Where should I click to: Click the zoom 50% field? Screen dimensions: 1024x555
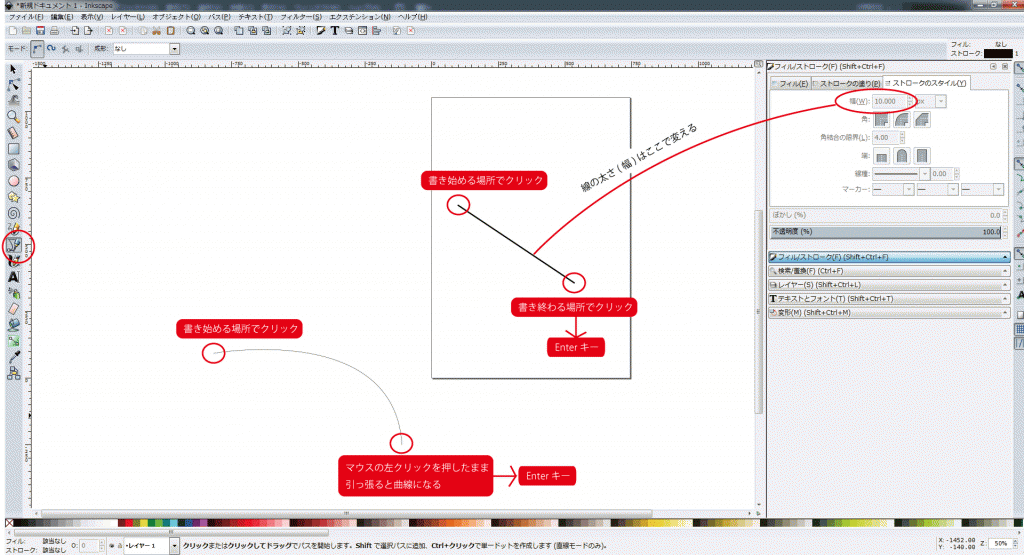[1000, 543]
